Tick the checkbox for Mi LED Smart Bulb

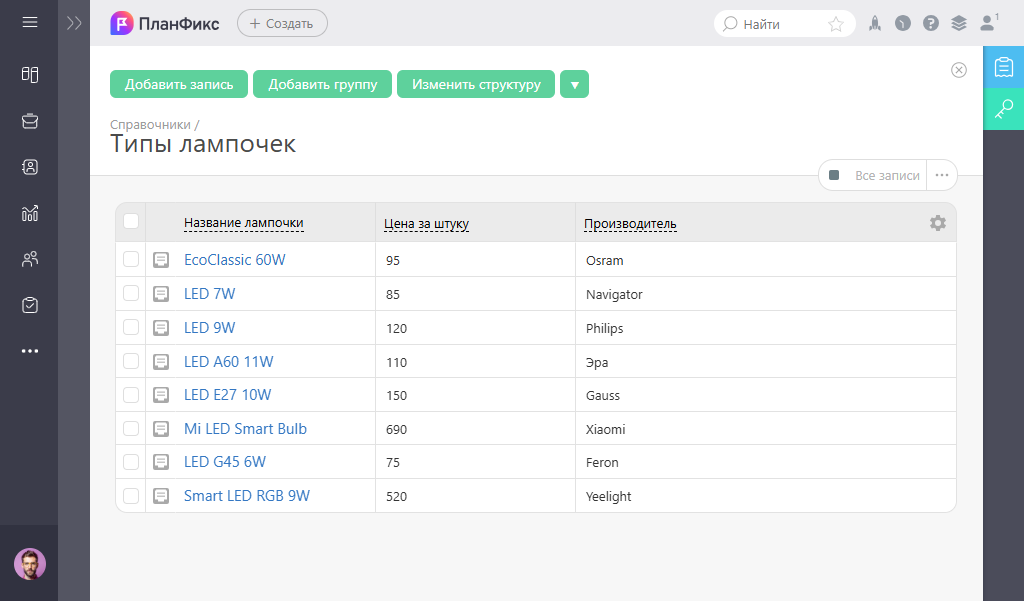click(x=131, y=429)
